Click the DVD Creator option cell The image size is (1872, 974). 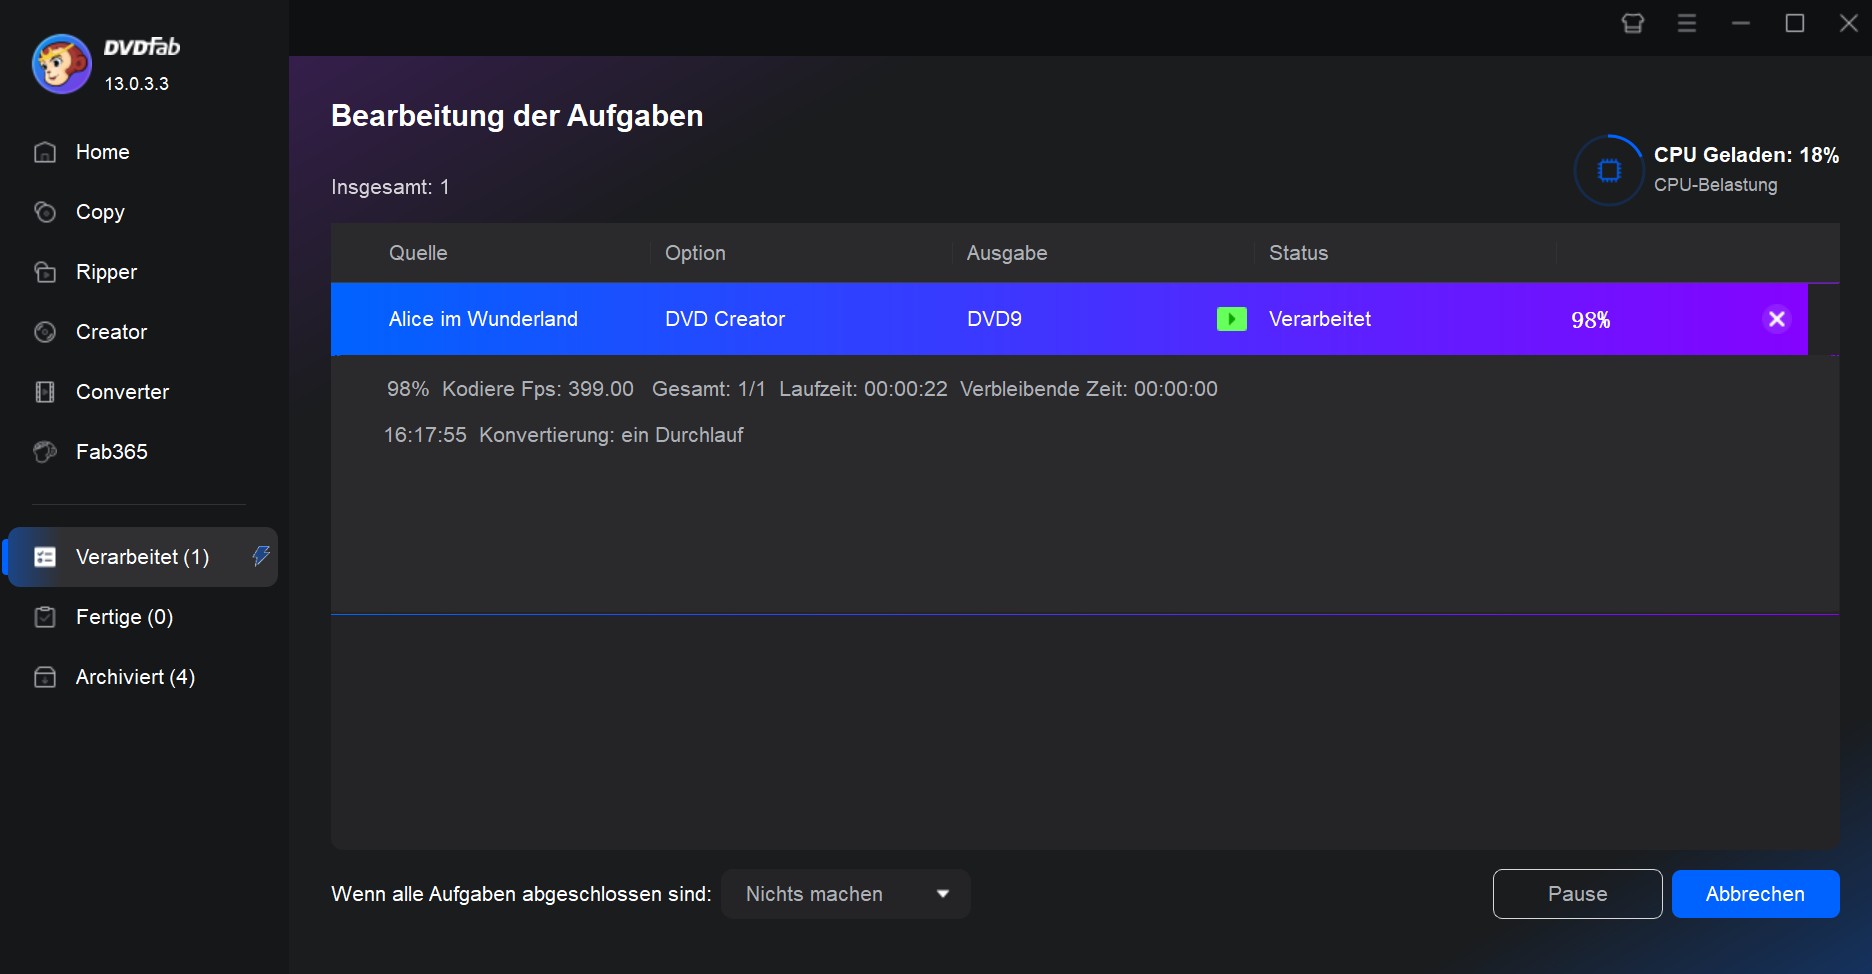click(x=725, y=319)
